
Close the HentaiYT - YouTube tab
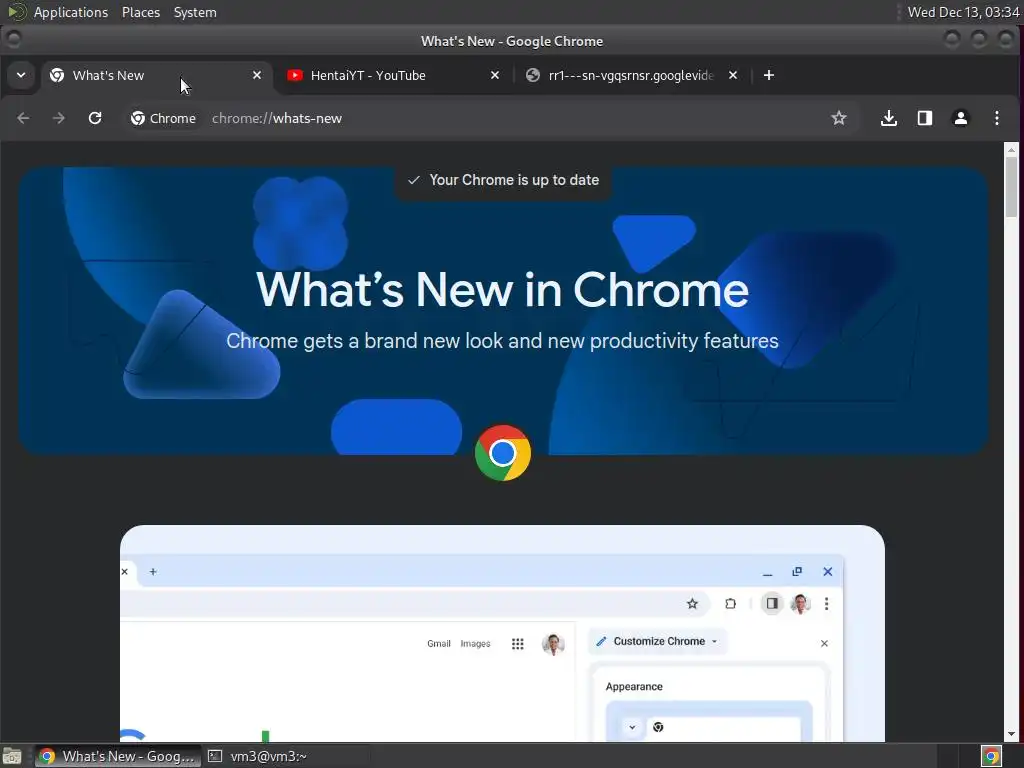point(494,75)
